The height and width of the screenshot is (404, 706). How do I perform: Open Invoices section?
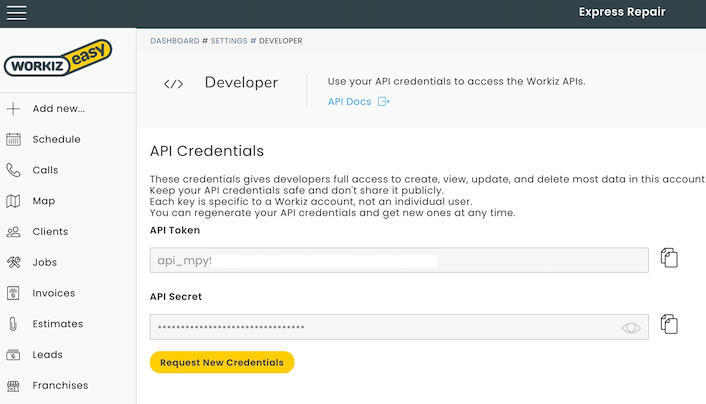coord(54,293)
